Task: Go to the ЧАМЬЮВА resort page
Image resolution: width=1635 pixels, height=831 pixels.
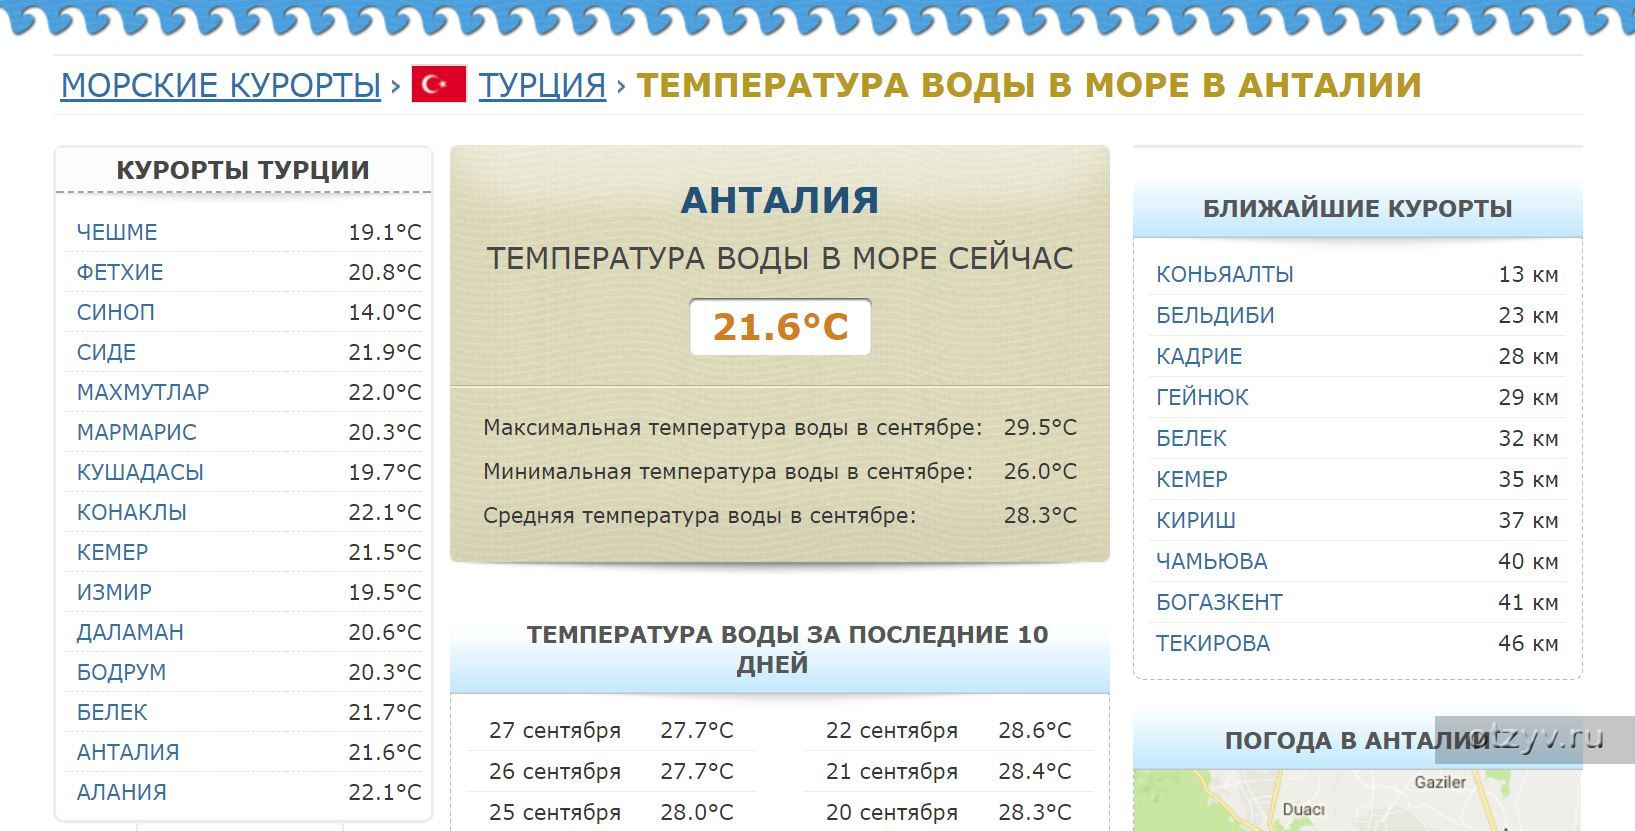Action: coord(1212,561)
